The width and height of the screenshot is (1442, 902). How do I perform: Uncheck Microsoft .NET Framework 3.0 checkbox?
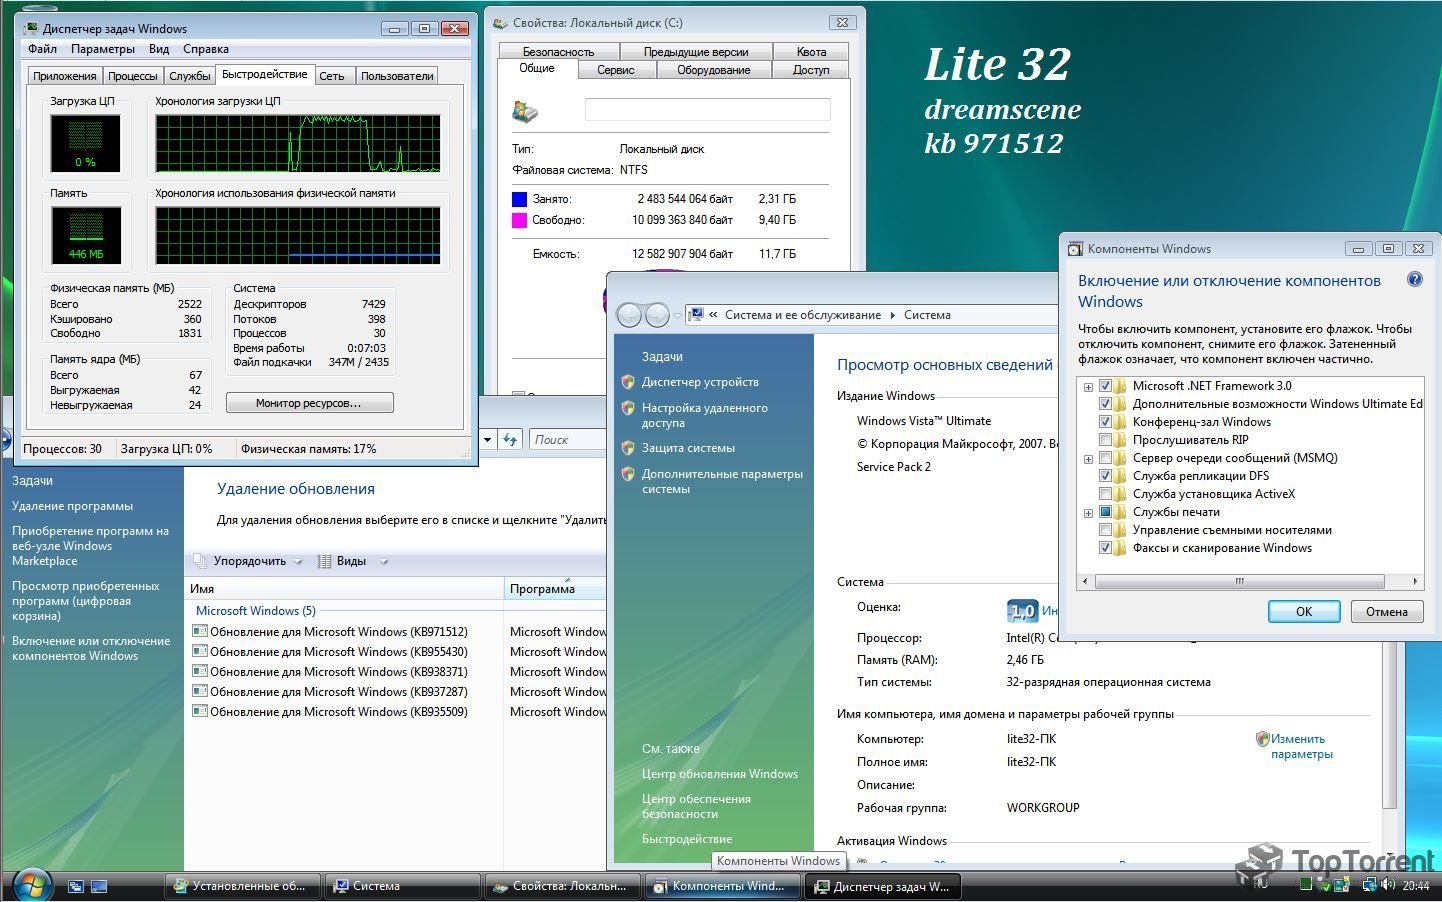coord(1105,386)
